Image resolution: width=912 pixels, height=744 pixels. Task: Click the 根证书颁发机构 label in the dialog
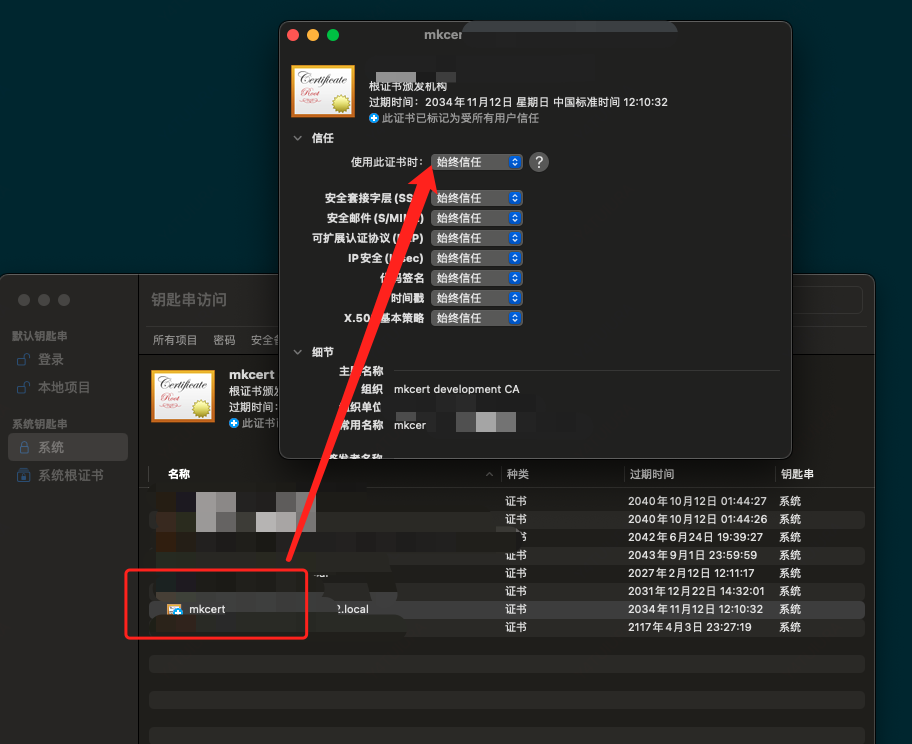point(408,87)
